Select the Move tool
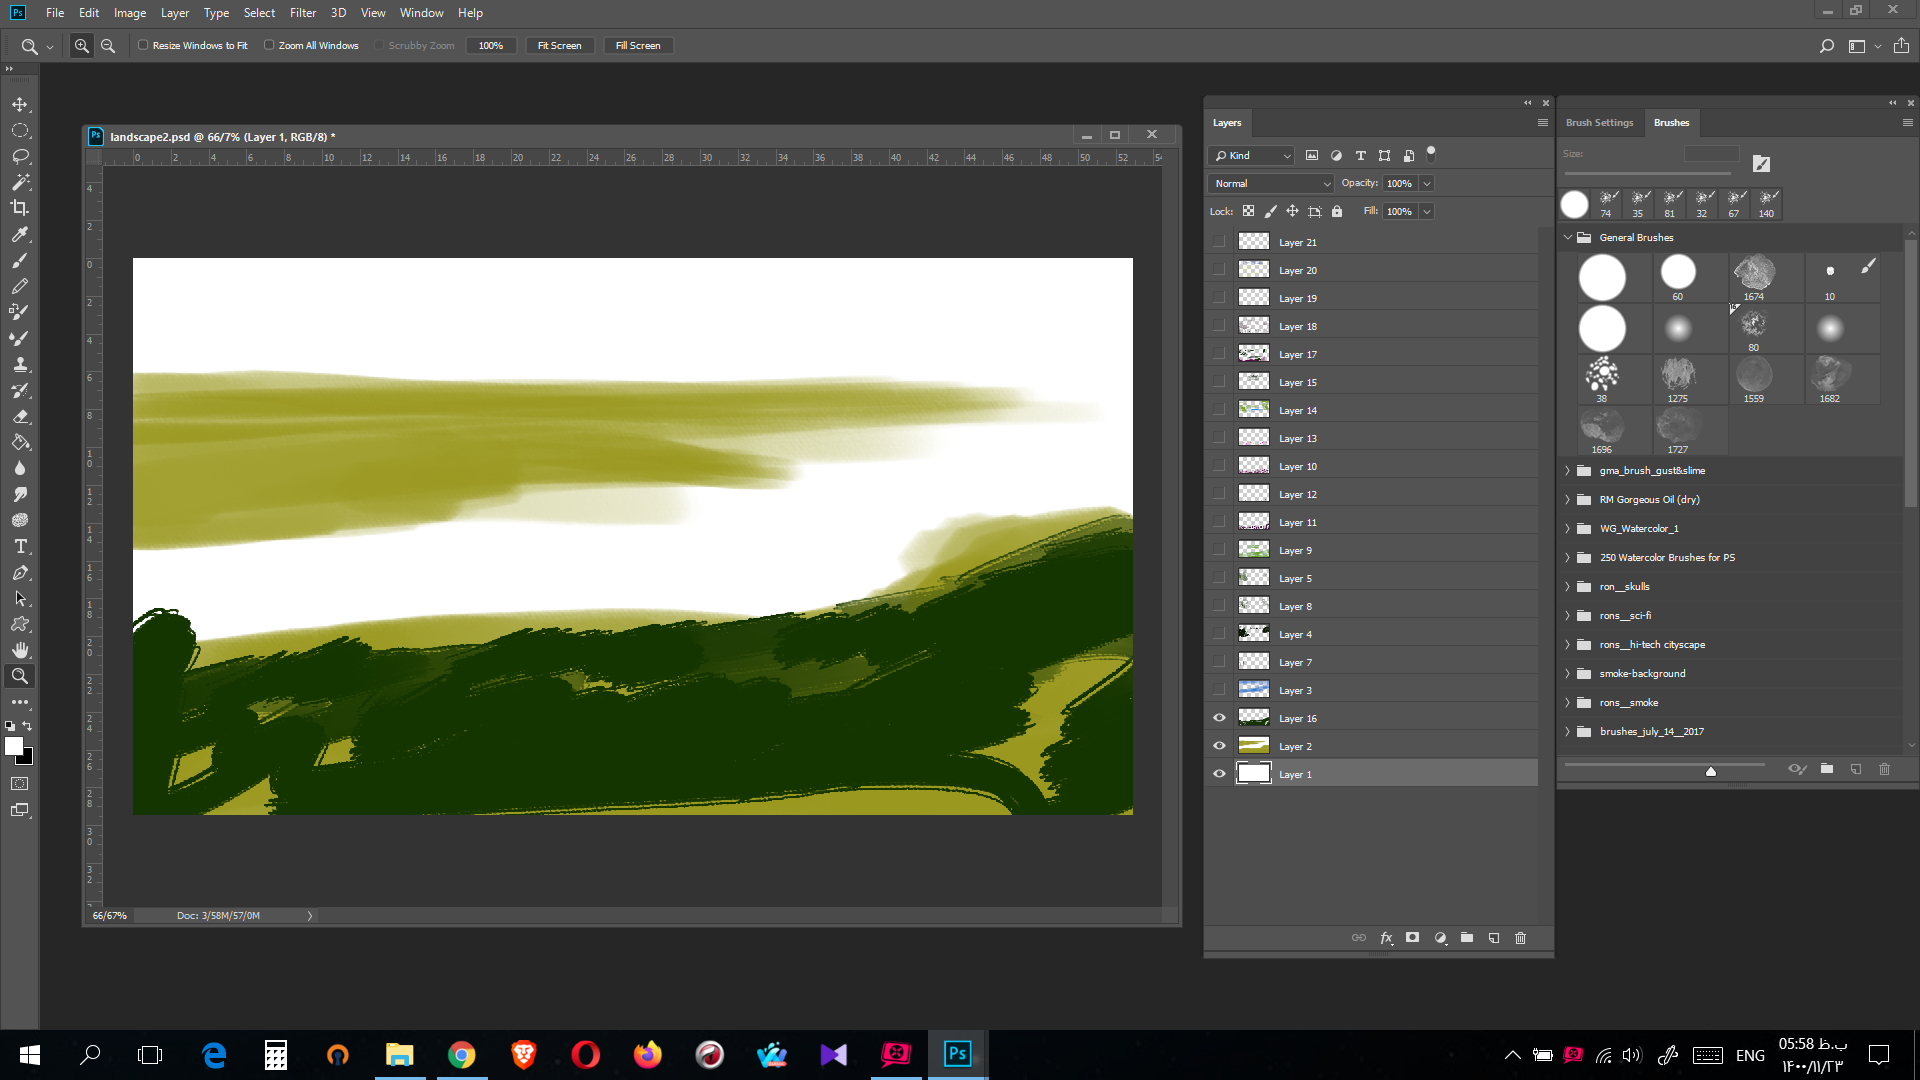This screenshot has width=1920, height=1080. (x=20, y=105)
